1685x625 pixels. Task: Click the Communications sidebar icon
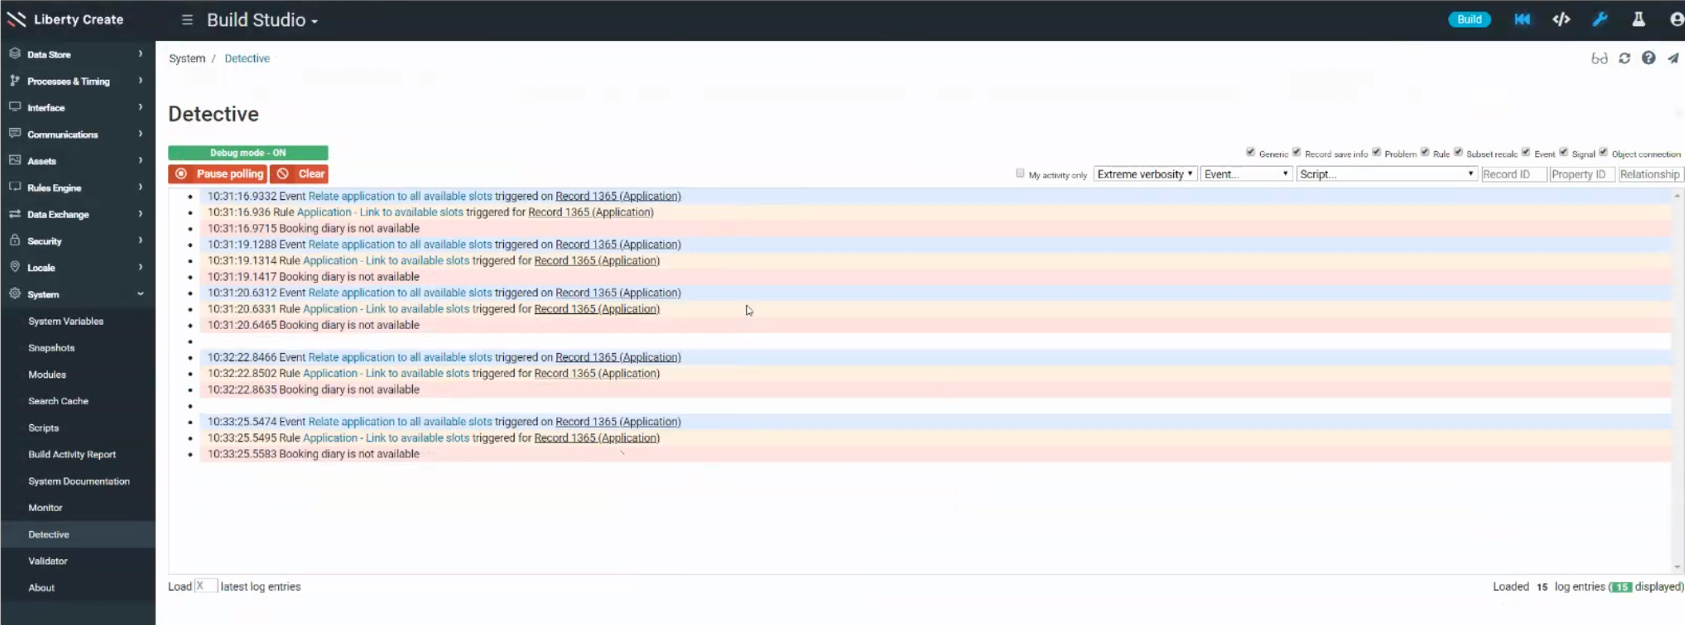point(15,134)
